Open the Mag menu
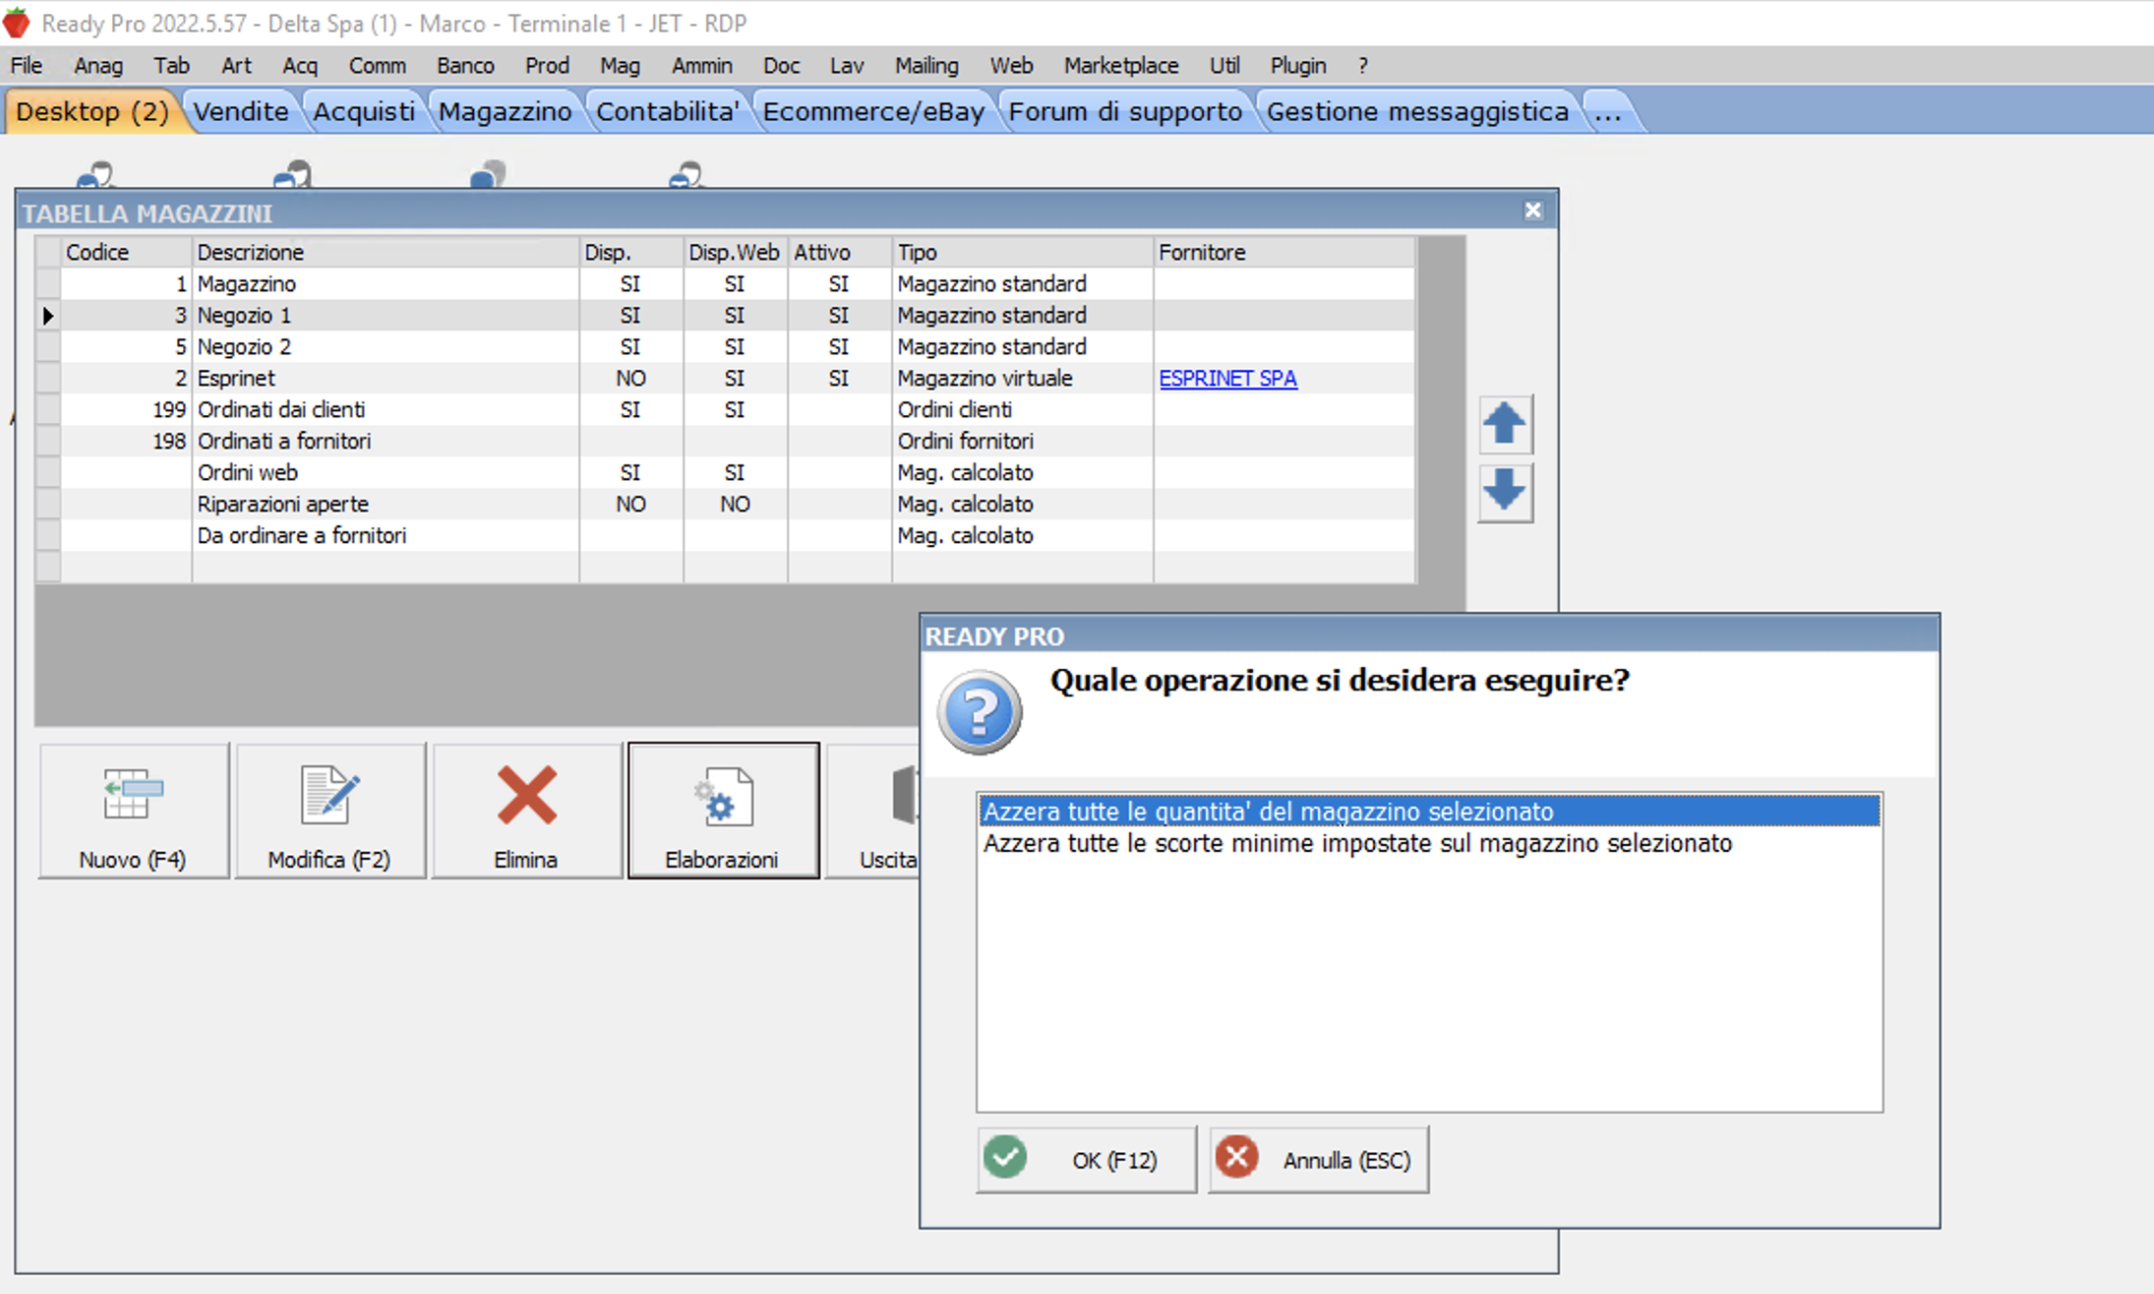Image resolution: width=2154 pixels, height=1294 pixels. pyautogui.click(x=619, y=66)
